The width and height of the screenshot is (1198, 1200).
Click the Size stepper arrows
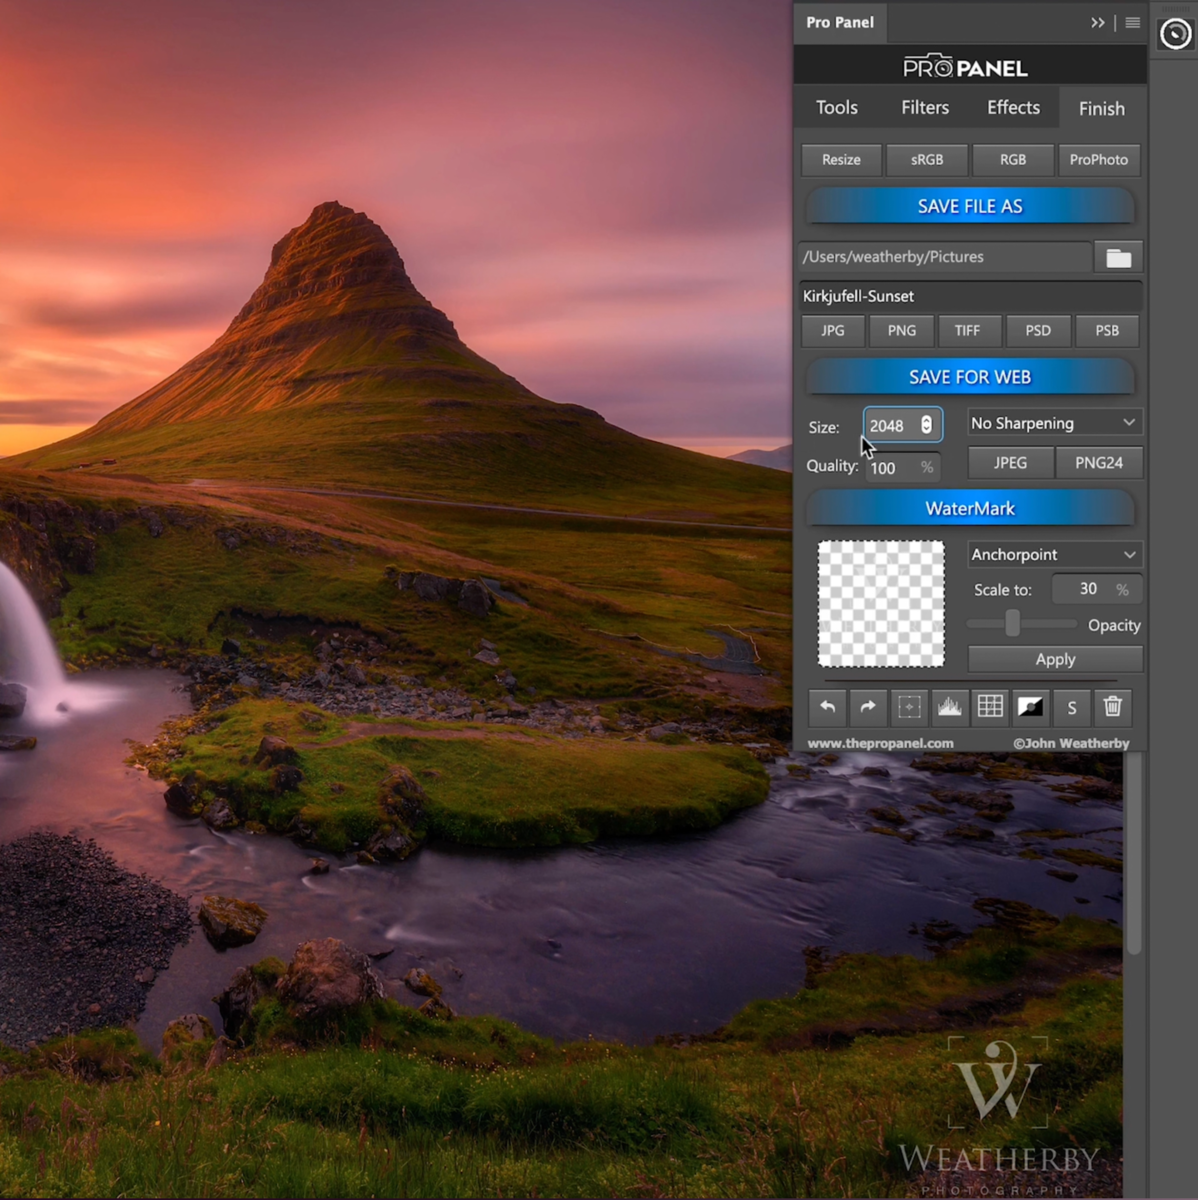coord(927,425)
